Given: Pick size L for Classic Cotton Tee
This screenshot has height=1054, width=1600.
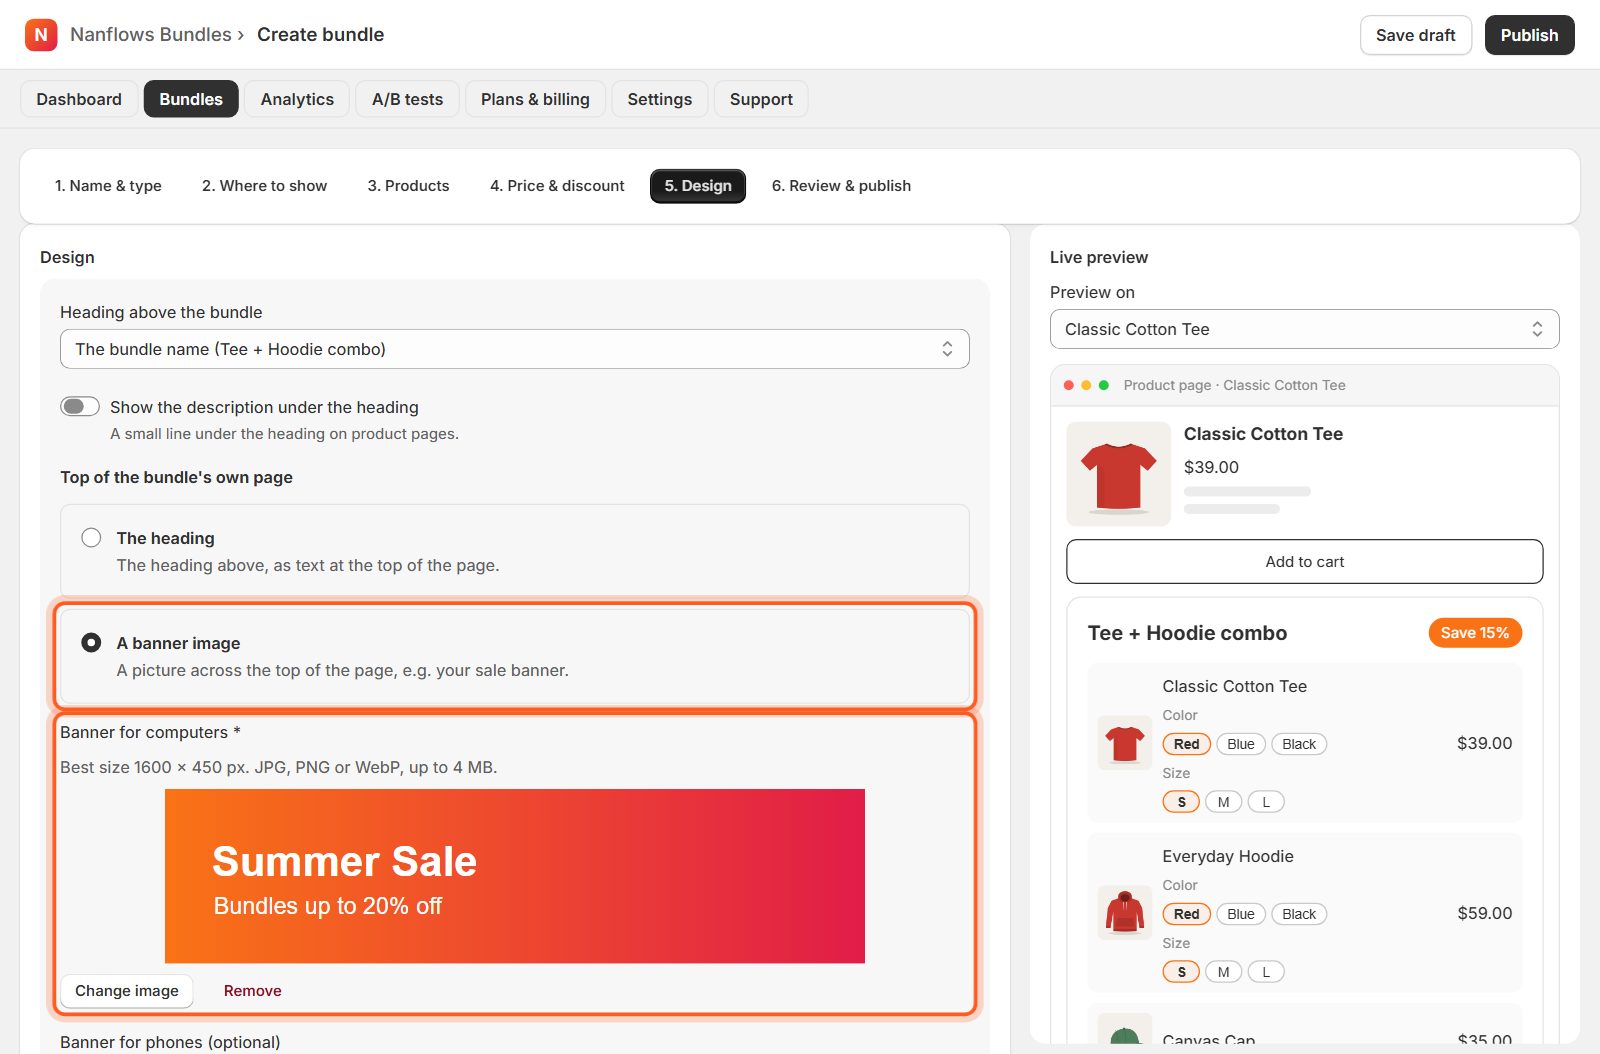Looking at the screenshot, I should click(x=1266, y=802).
